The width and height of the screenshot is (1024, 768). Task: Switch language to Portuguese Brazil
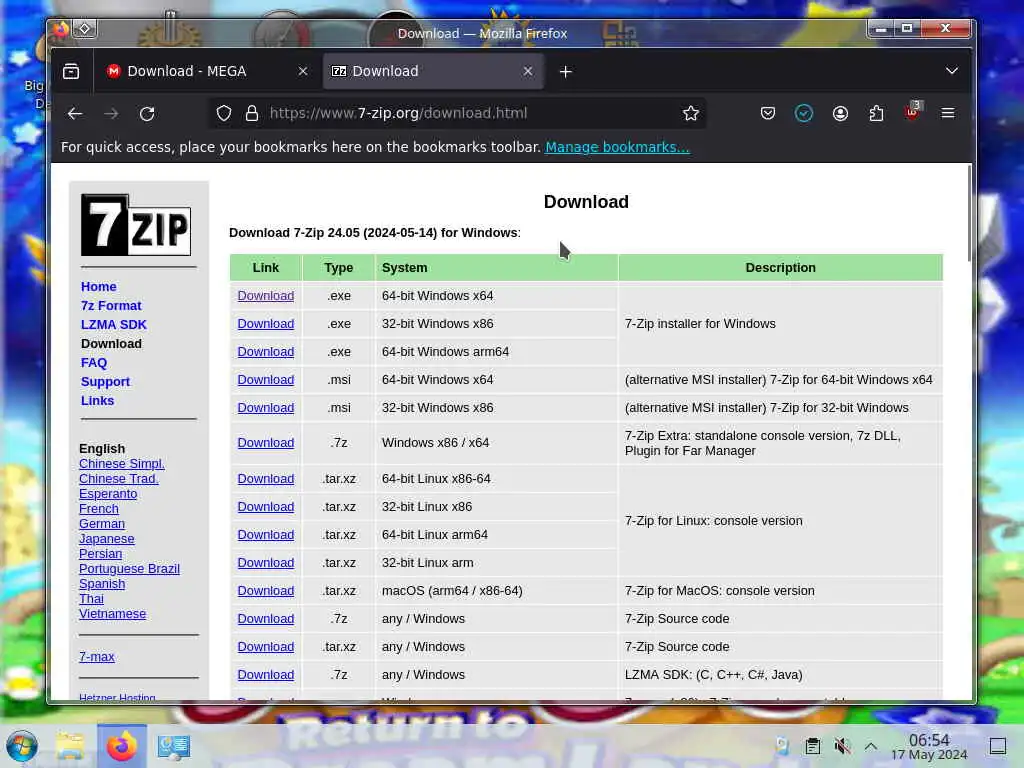point(129,569)
